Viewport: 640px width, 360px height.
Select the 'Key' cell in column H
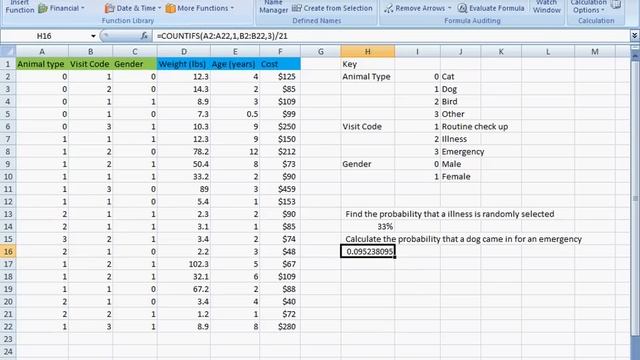[367, 64]
